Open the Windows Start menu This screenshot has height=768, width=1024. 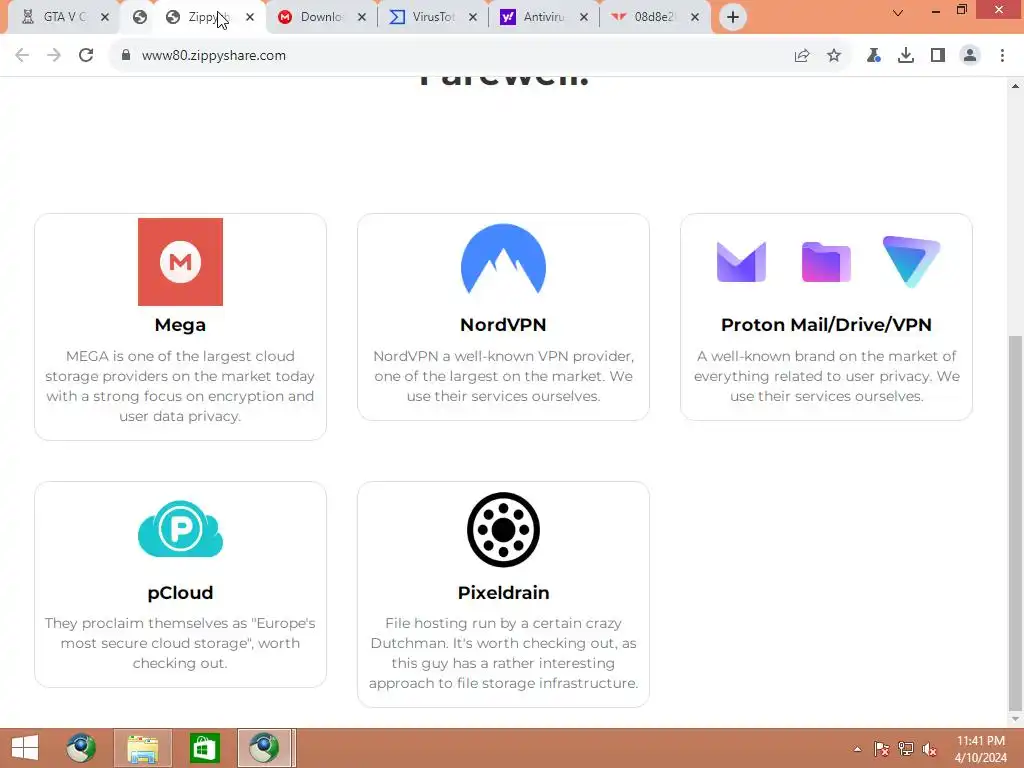[x=25, y=748]
